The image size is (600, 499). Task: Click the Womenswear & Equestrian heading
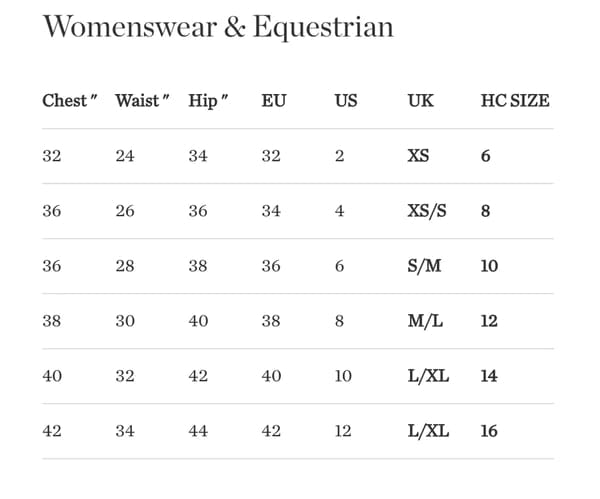[x=218, y=27]
